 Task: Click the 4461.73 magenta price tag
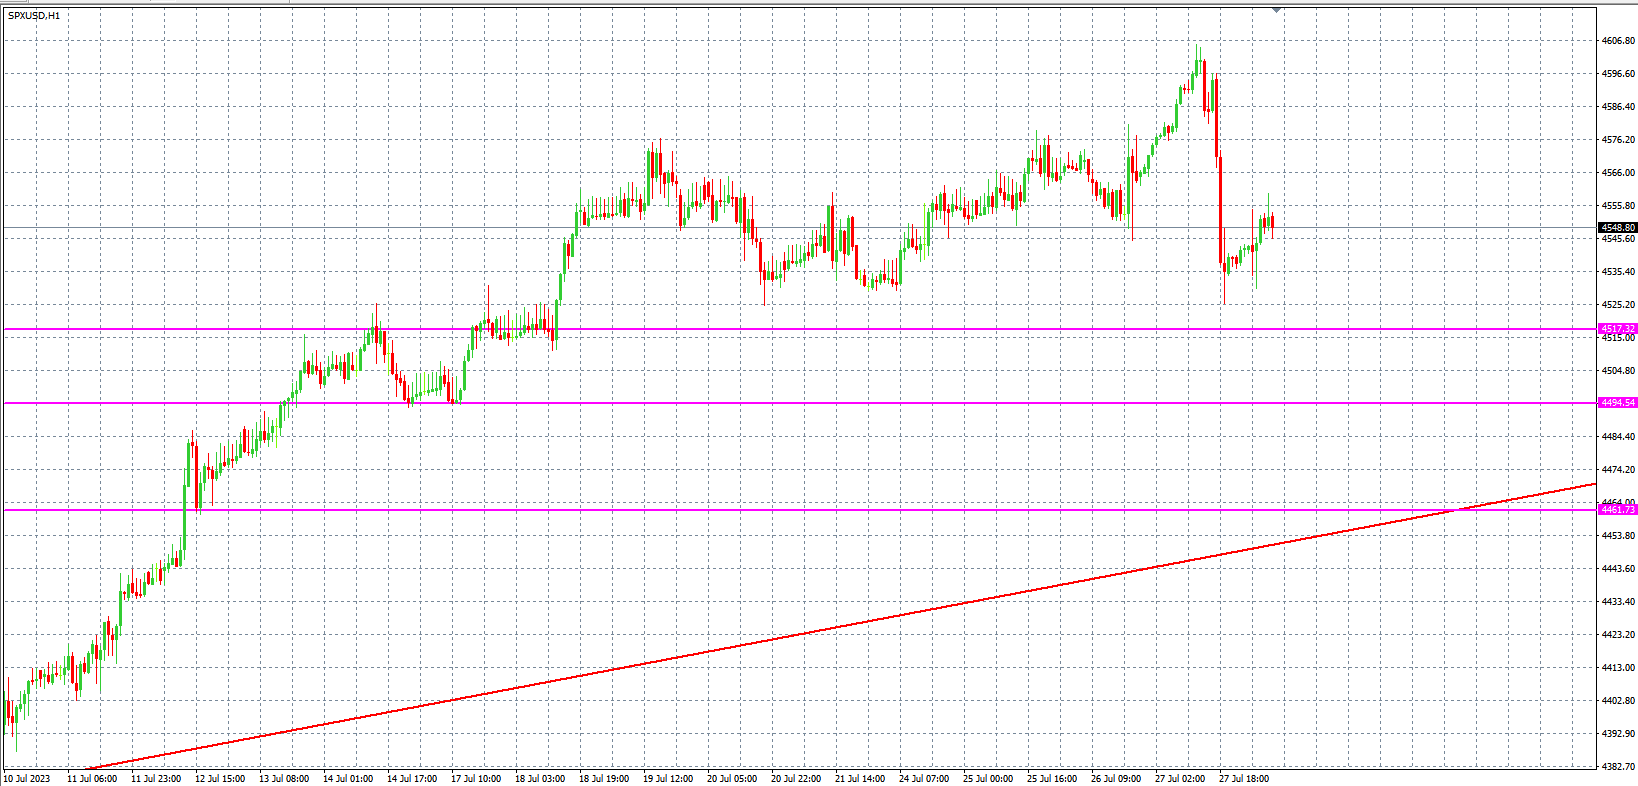[x=1617, y=510]
